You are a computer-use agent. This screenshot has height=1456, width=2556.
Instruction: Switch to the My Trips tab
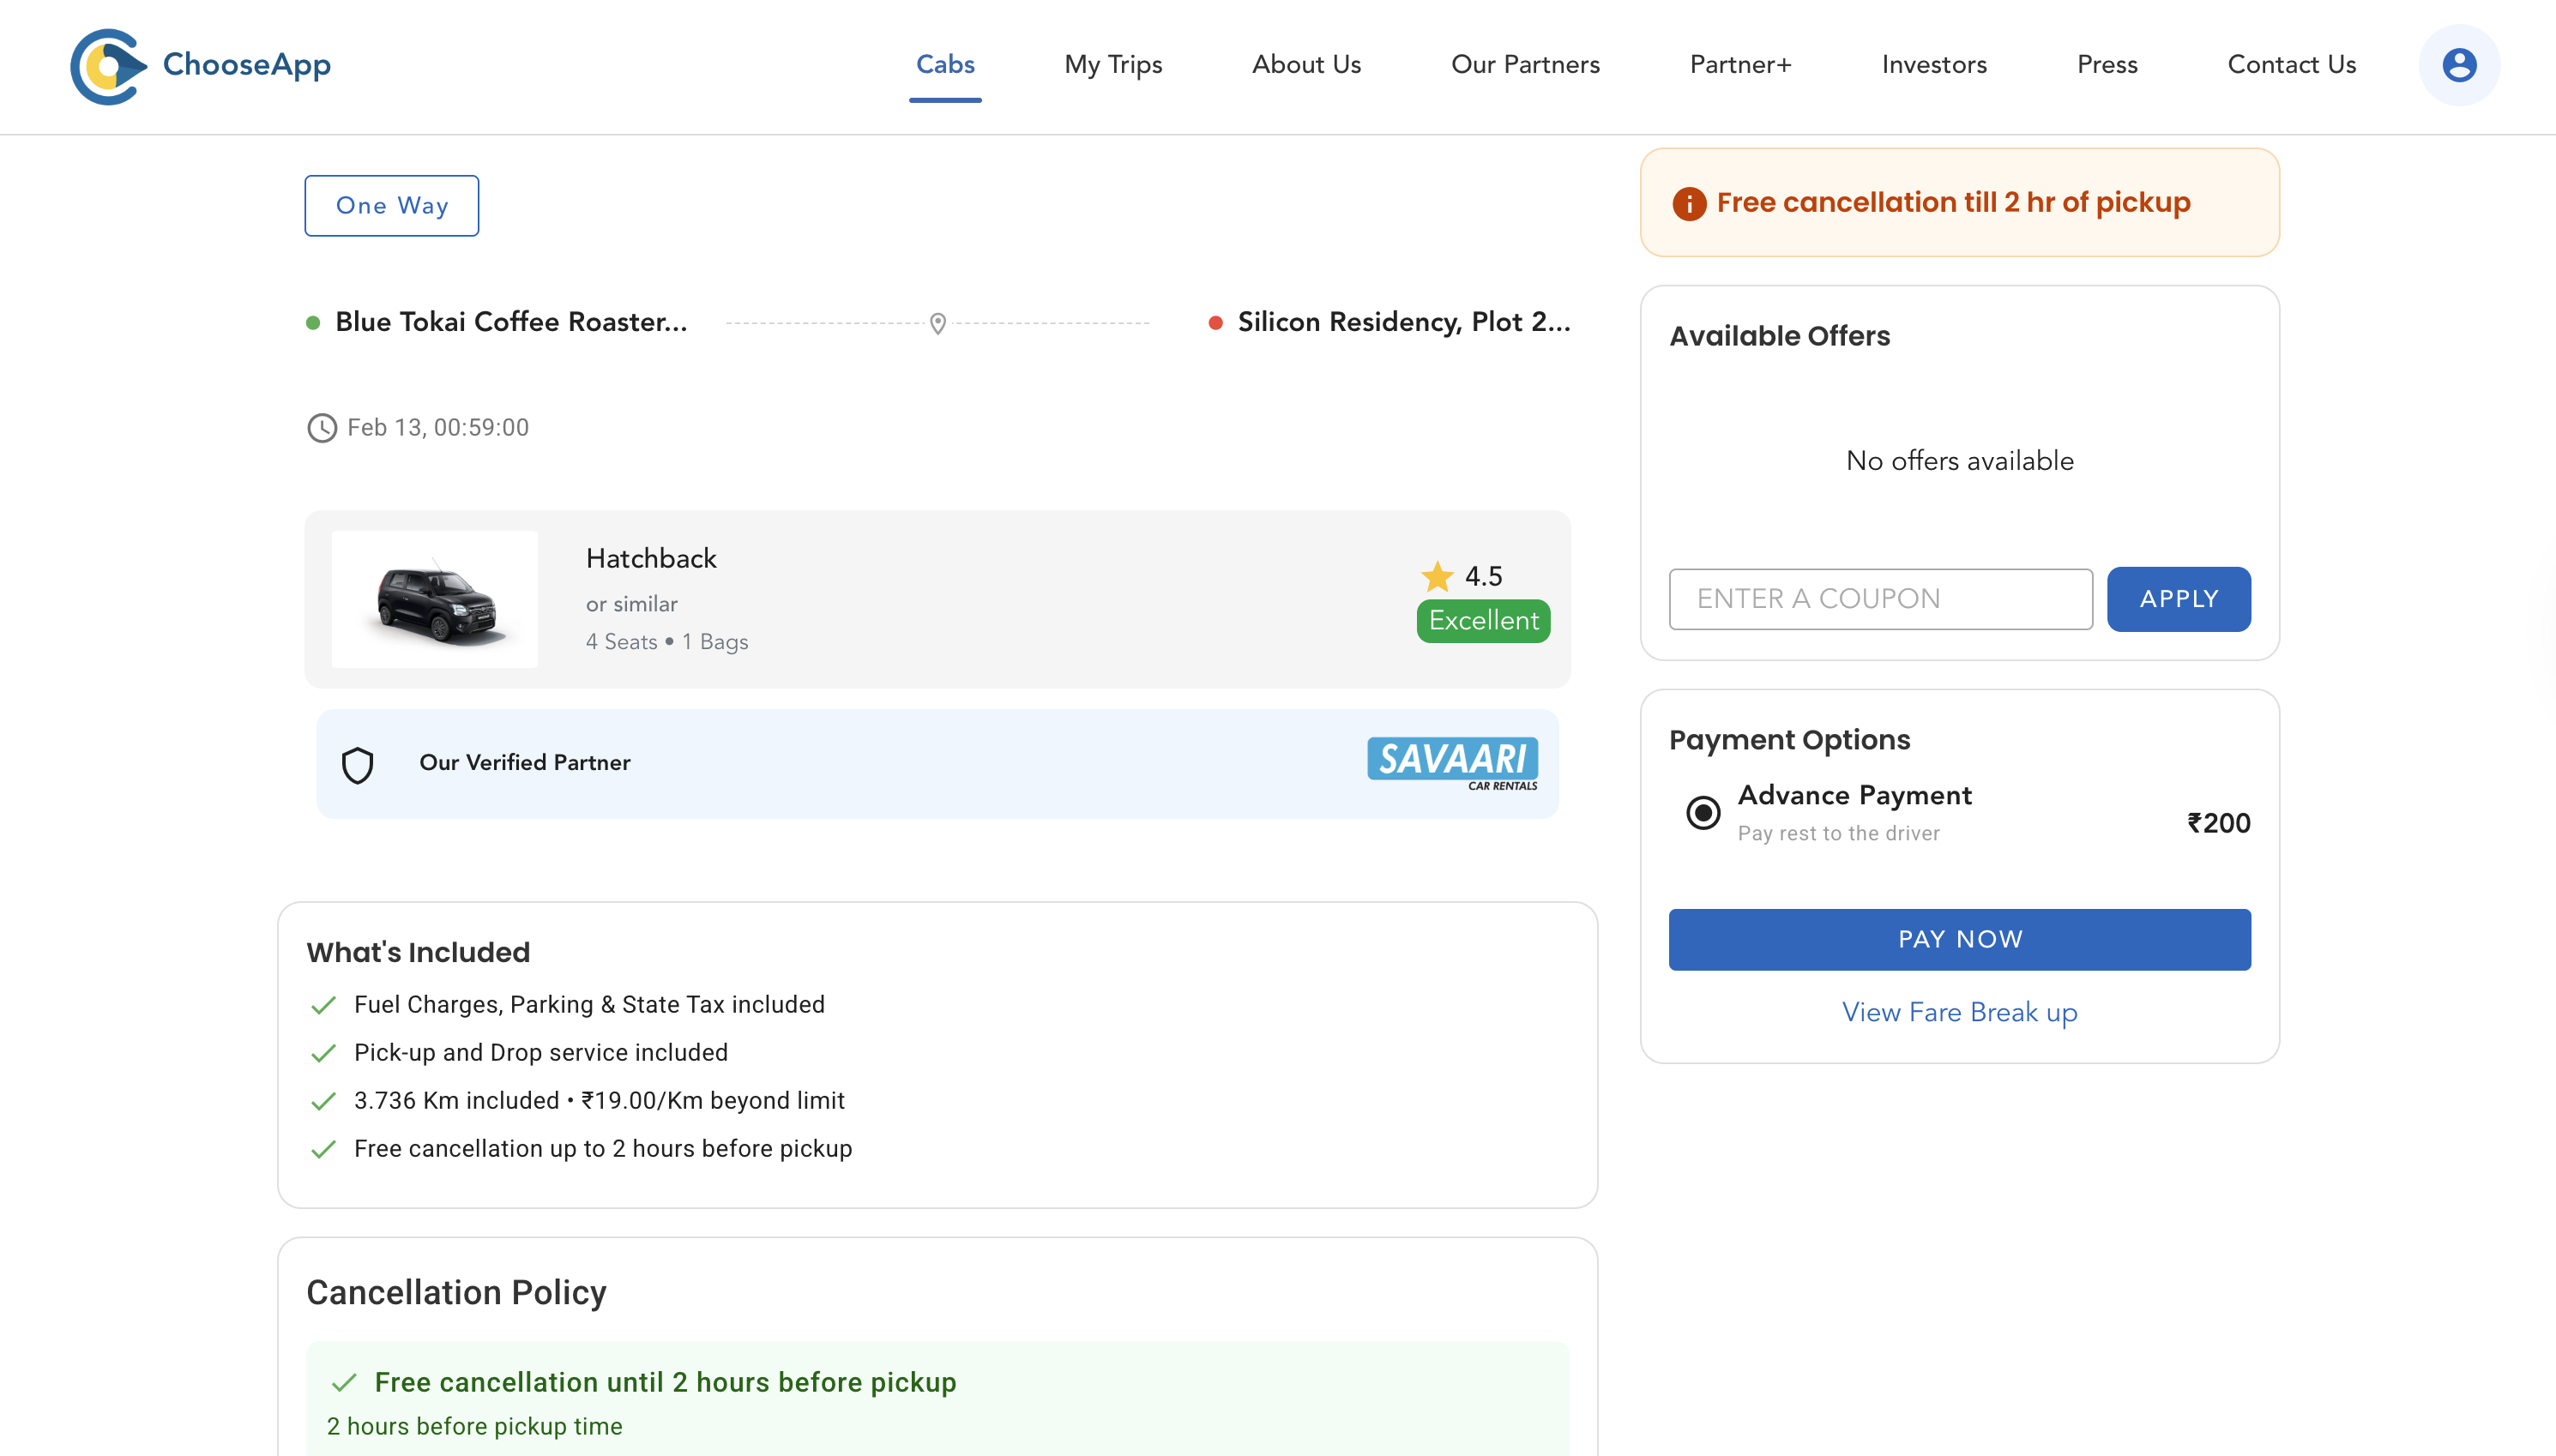[x=1112, y=65]
